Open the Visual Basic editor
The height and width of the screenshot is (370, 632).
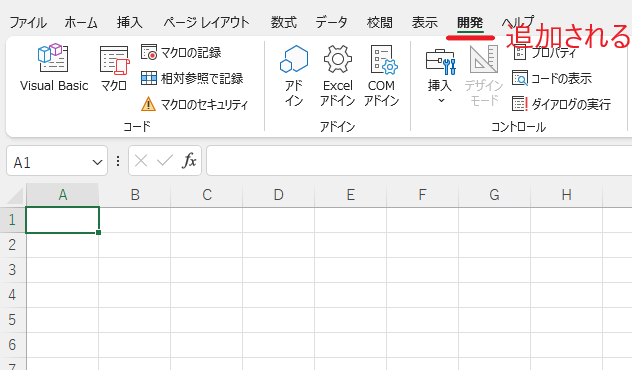point(54,68)
